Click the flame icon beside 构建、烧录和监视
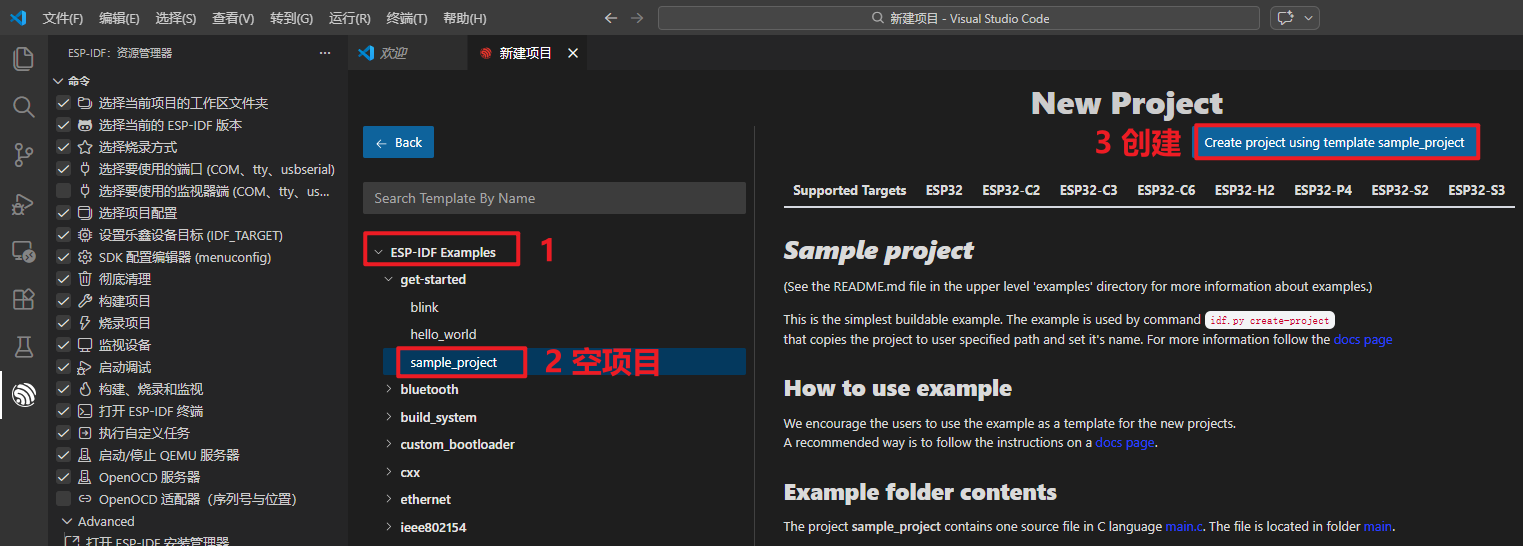This screenshot has width=1523, height=546. point(85,389)
